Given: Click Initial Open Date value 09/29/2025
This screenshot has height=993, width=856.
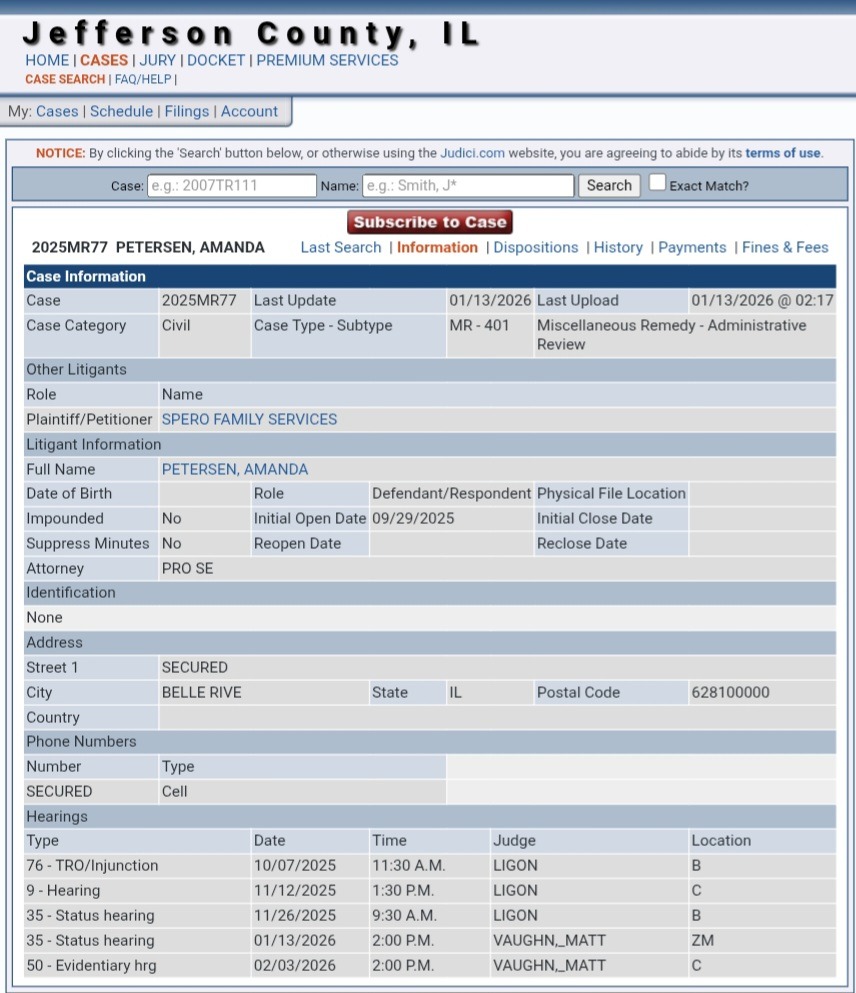Looking at the screenshot, I should pos(413,519).
